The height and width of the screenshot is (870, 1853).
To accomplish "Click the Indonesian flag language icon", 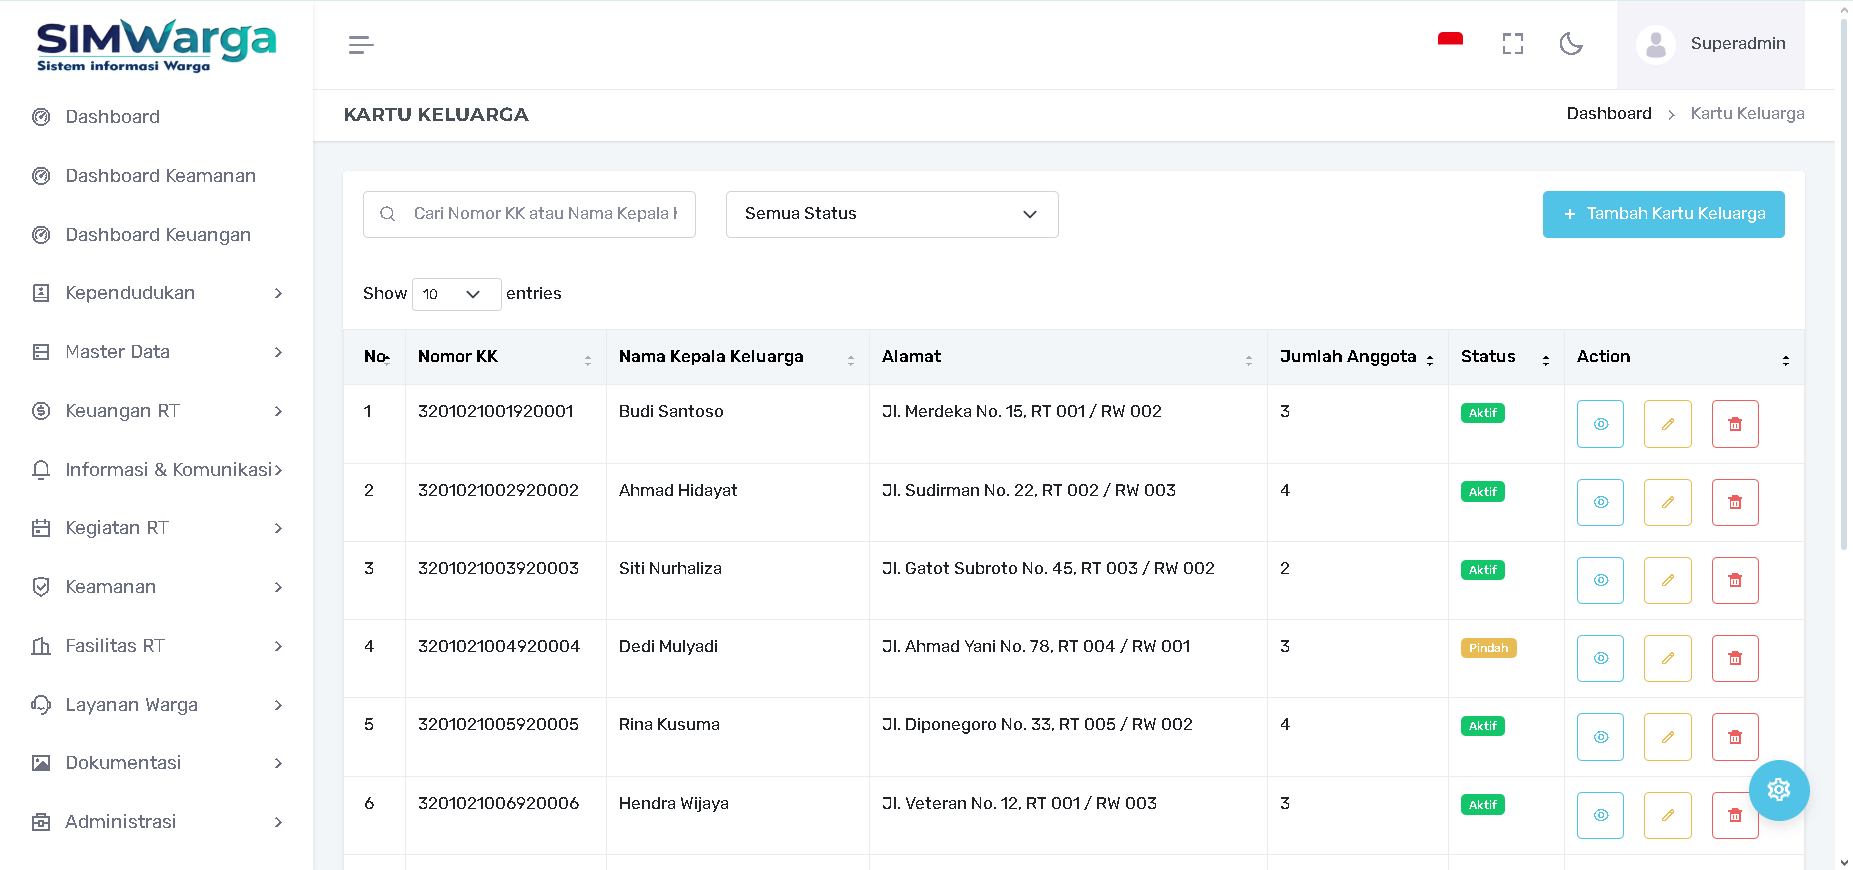I will (x=1450, y=41).
